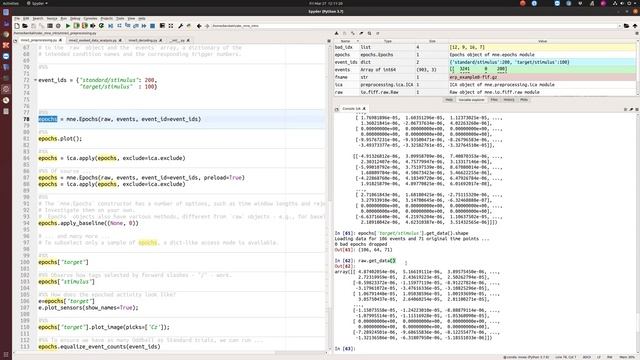Sort variables by the Type column header

387,41
